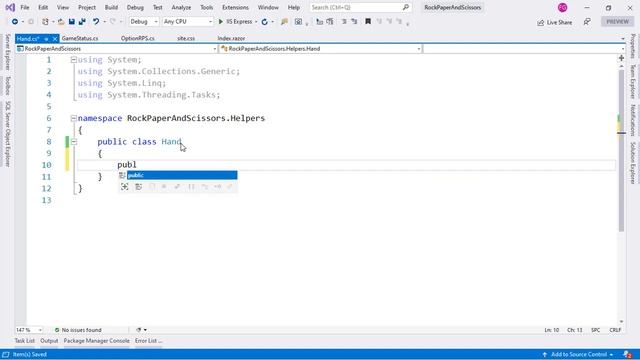640x360 pixels.
Task: Click the search magnifier icon in search box
Action: coord(406,7)
